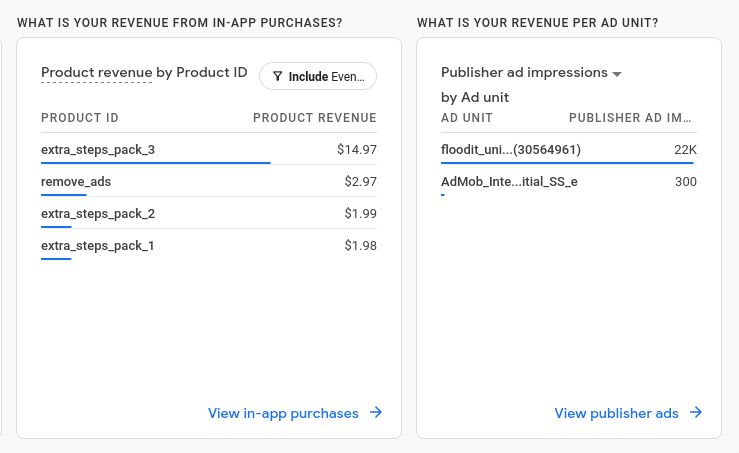The image size is (739, 453).
Task: Click arrow icon beside View publisher ads
Action: 696,413
